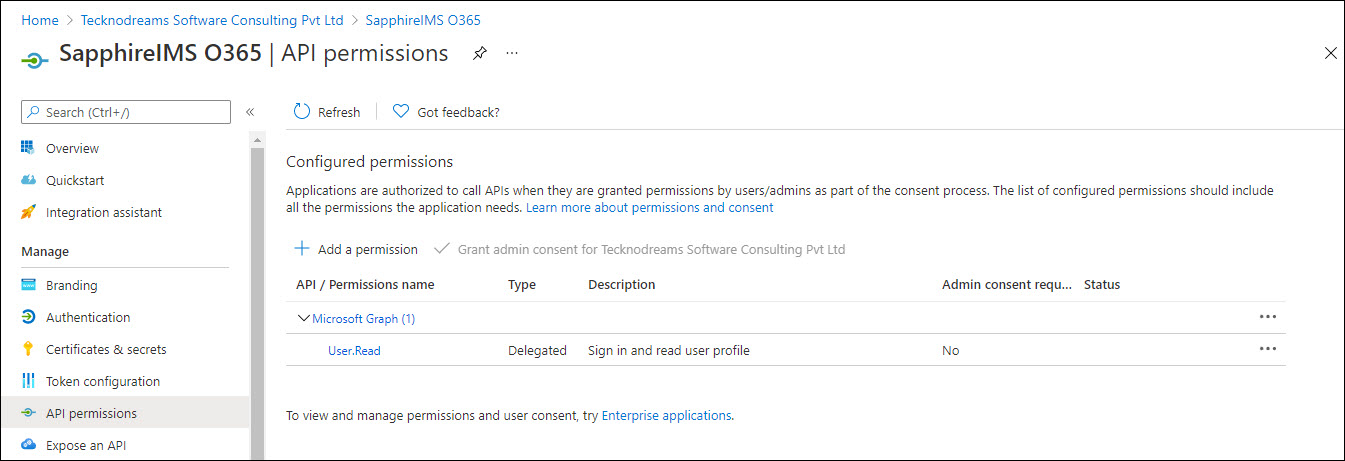This screenshot has height=461, width=1345.
Task: Click the plus icon for Add a permission
Action: click(x=302, y=249)
